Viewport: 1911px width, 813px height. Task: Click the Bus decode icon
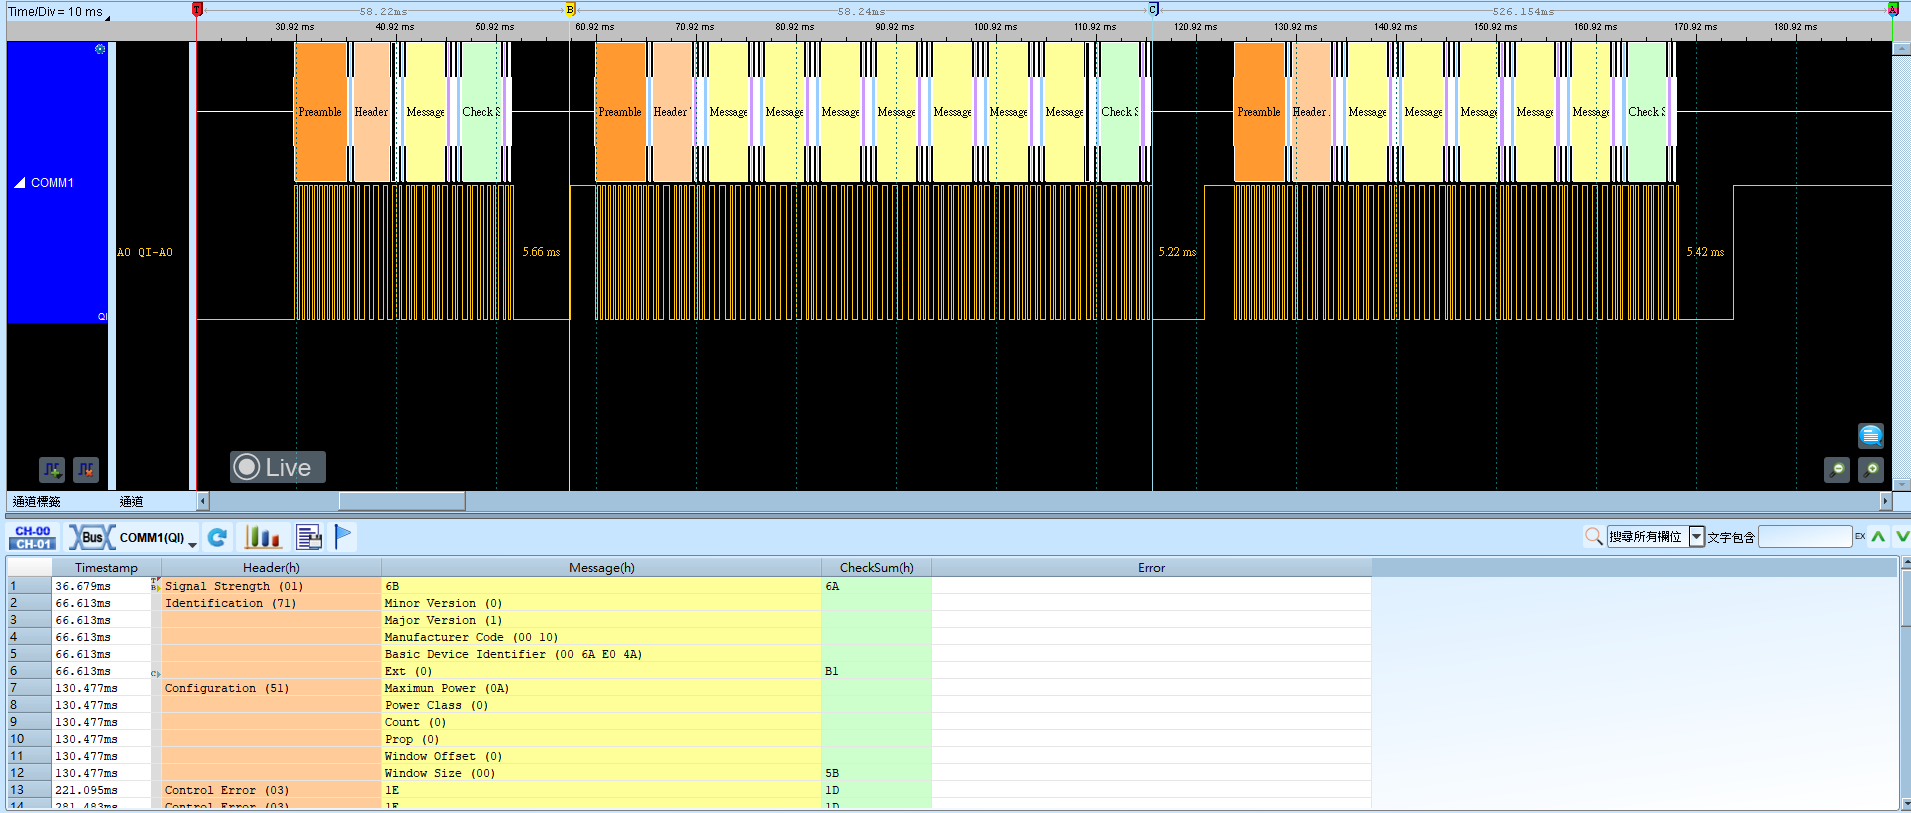92,538
